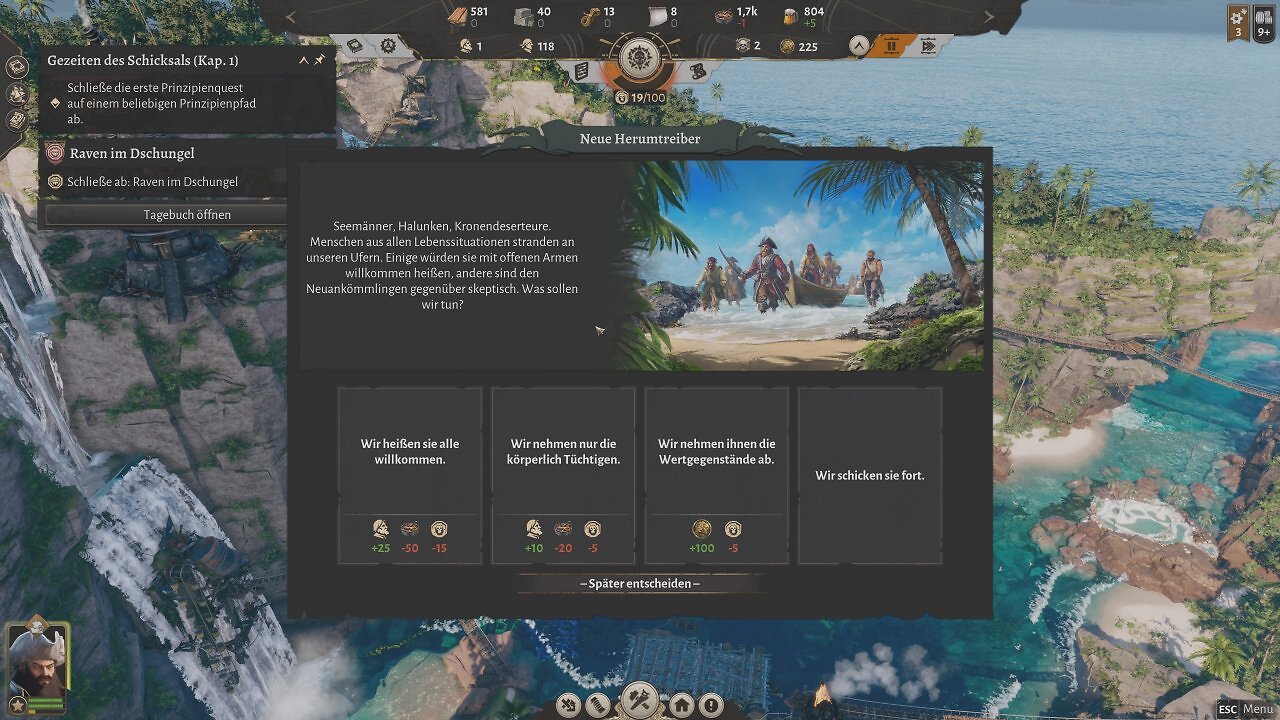Click the +100 gold reward icon
Screen dimensions: 1280x720
(702, 529)
